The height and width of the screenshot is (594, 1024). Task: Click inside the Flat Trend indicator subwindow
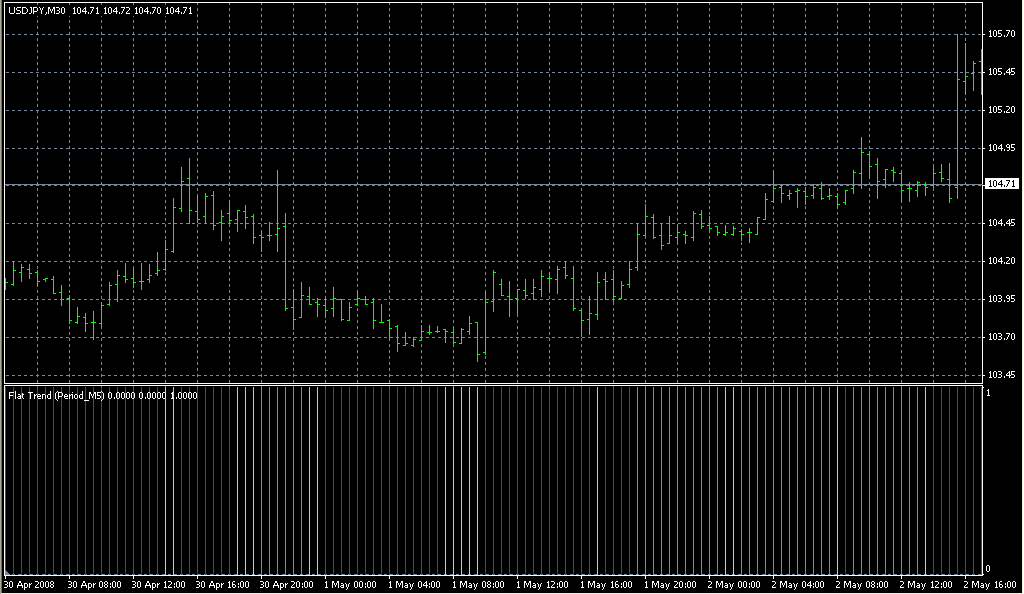500,480
